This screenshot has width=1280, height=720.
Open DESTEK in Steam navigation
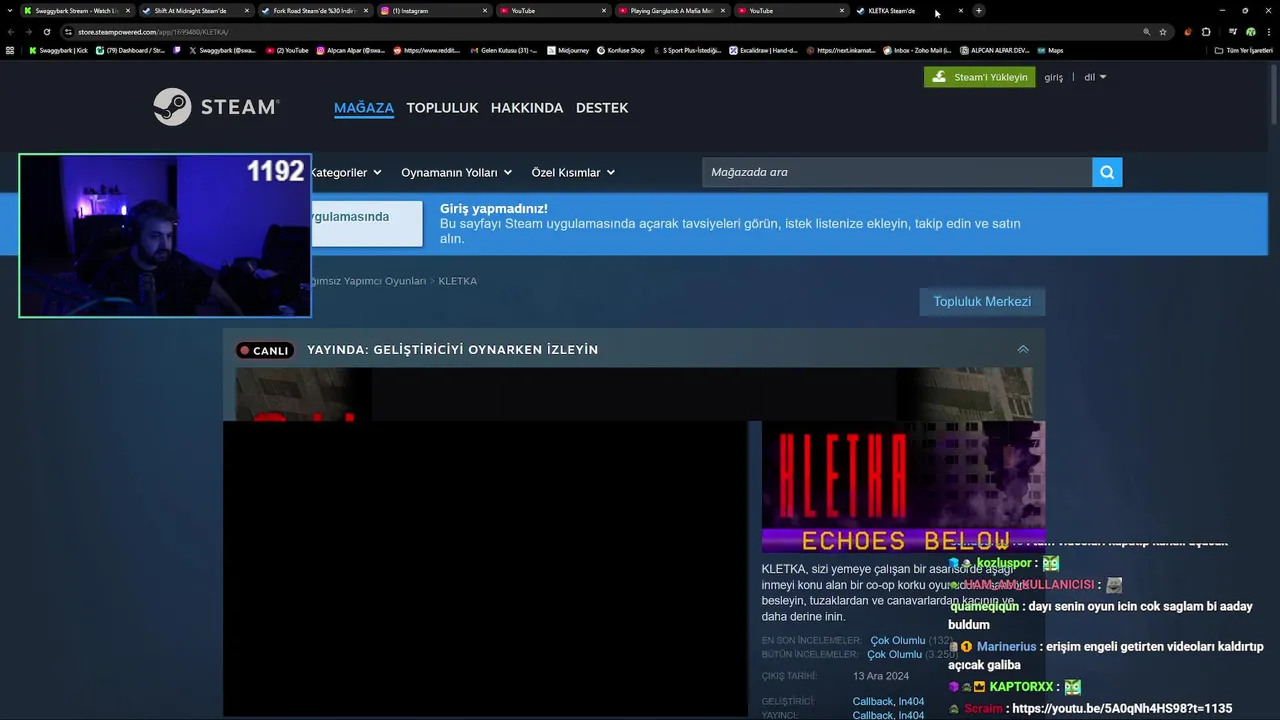[602, 108]
